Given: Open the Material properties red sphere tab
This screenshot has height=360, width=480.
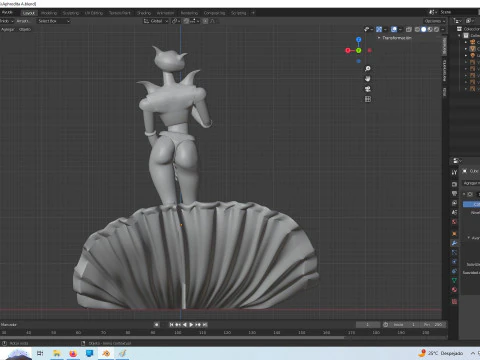Looking at the screenshot, I should coord(454,290).
